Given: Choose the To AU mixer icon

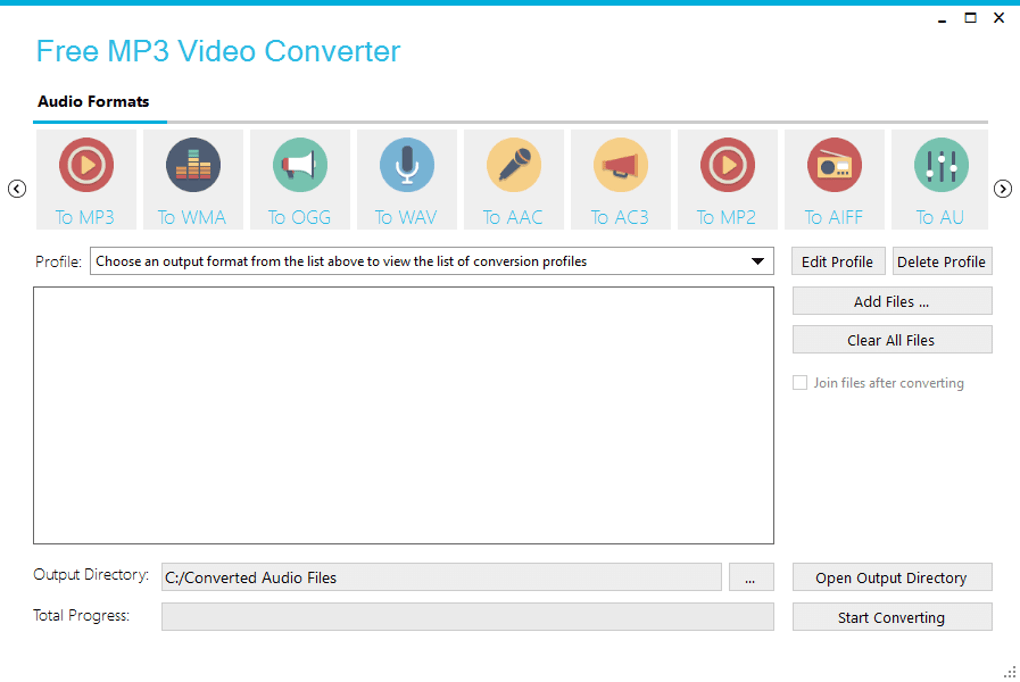Looking at the screenshot, I should (x=940, y=179).
